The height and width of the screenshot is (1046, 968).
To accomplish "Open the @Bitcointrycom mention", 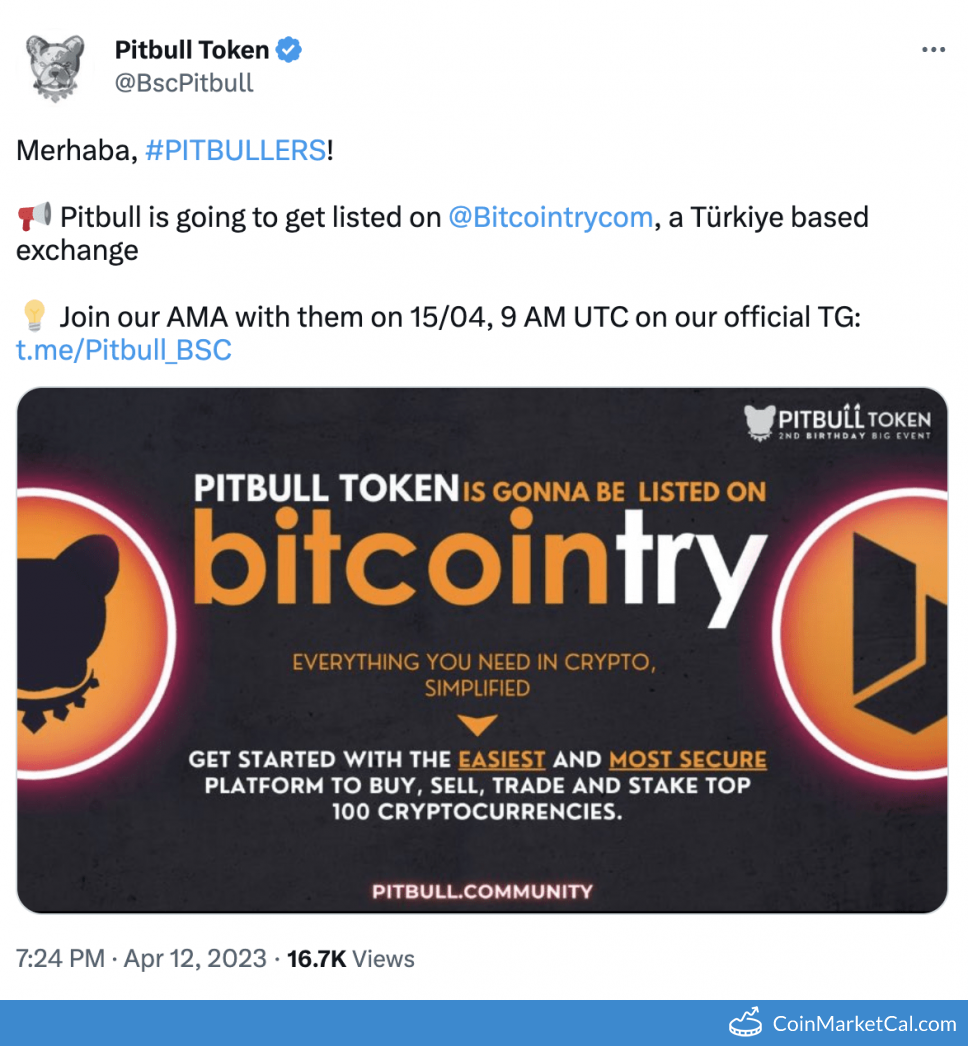I will click(550, 217).
